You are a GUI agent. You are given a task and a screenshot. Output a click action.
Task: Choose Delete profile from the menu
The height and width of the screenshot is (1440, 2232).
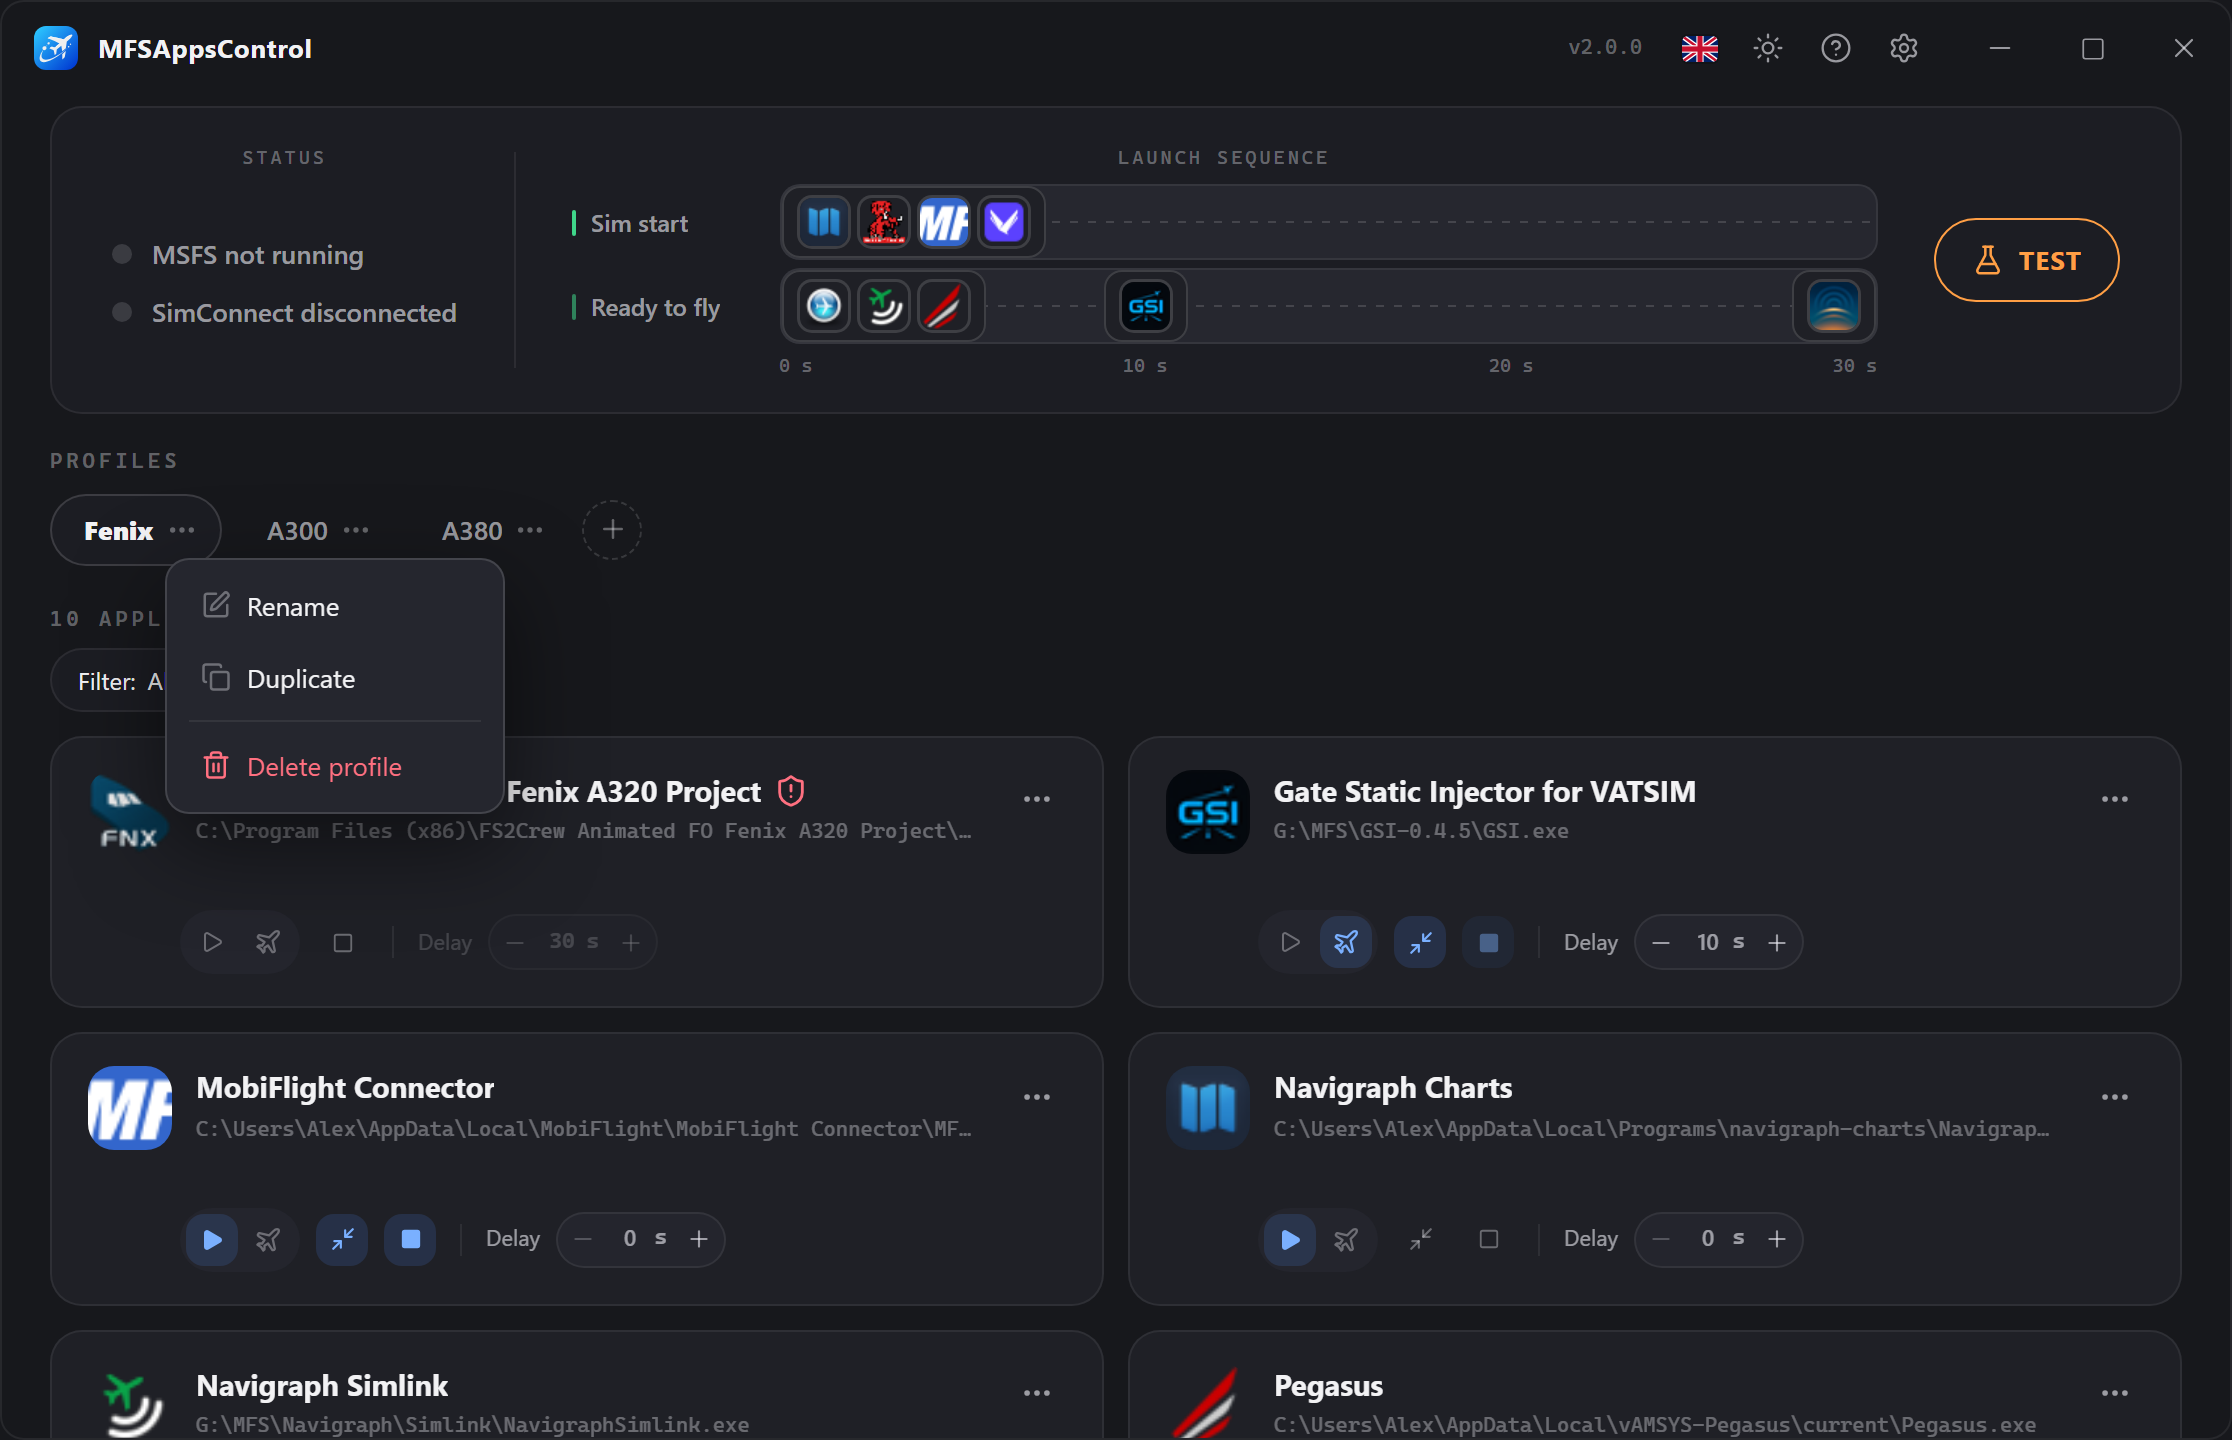pyautogui.click(x=335, y=767)
